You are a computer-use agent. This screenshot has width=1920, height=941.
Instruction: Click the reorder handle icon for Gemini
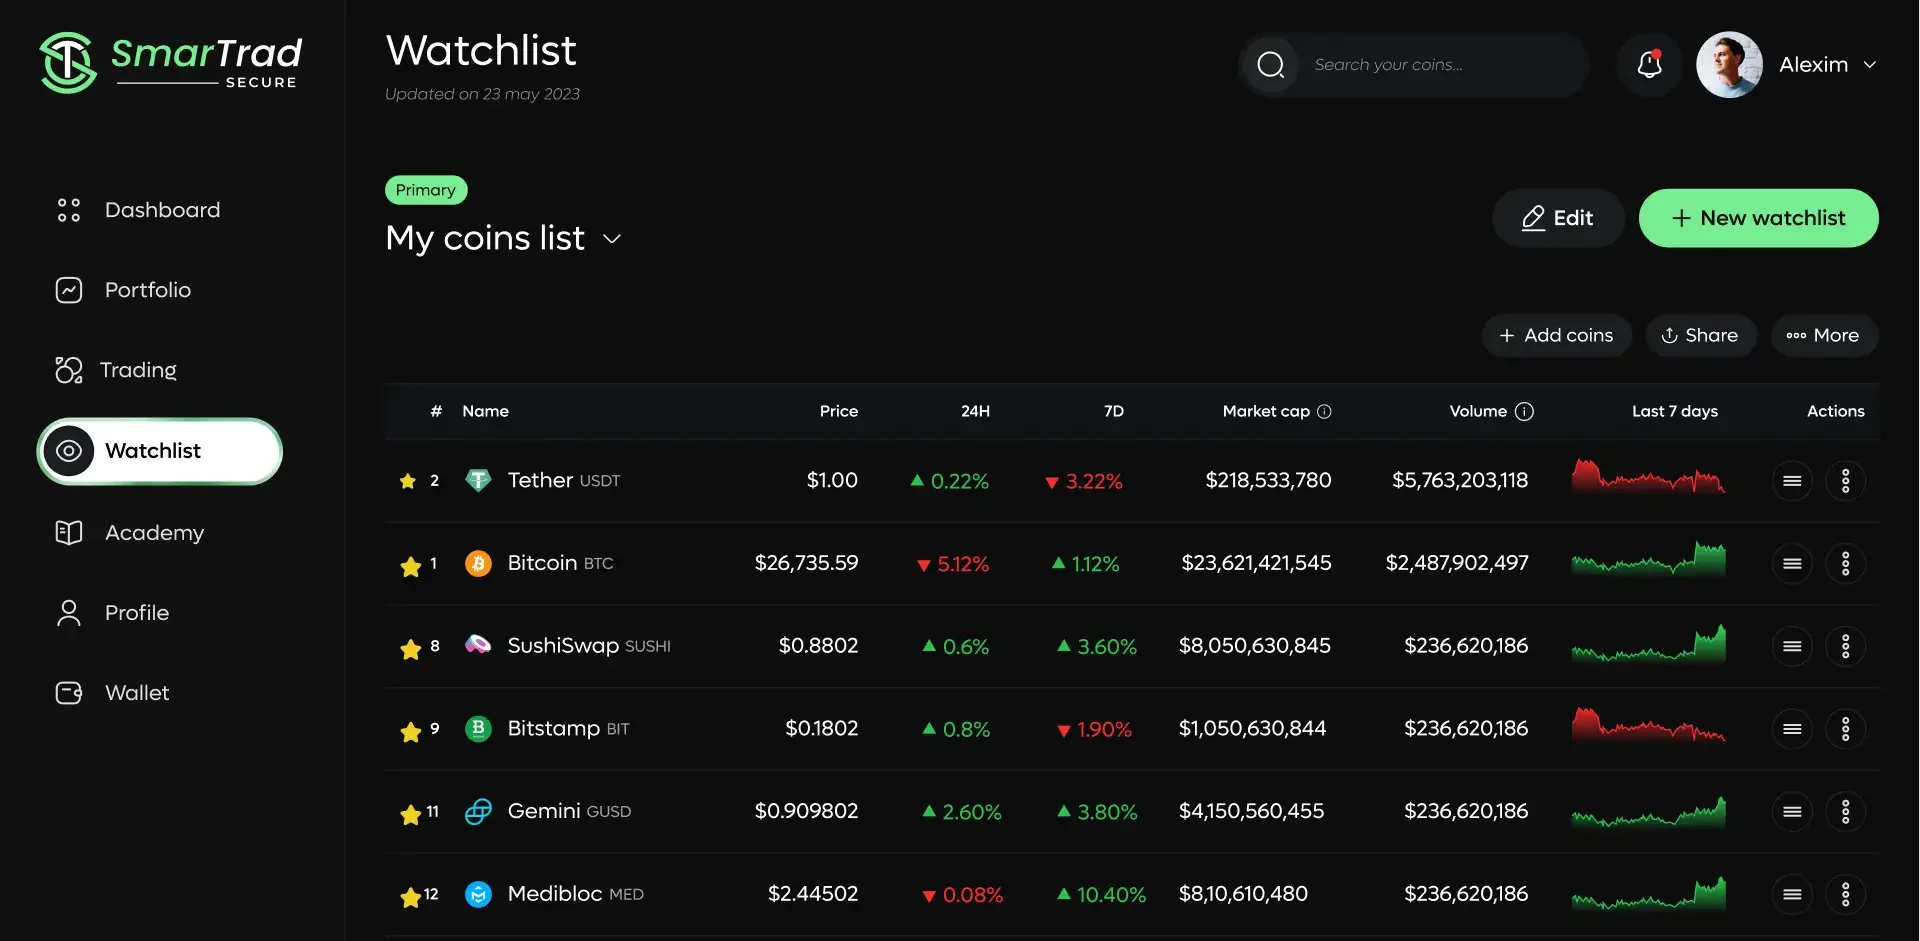(x=1792, y=812)
